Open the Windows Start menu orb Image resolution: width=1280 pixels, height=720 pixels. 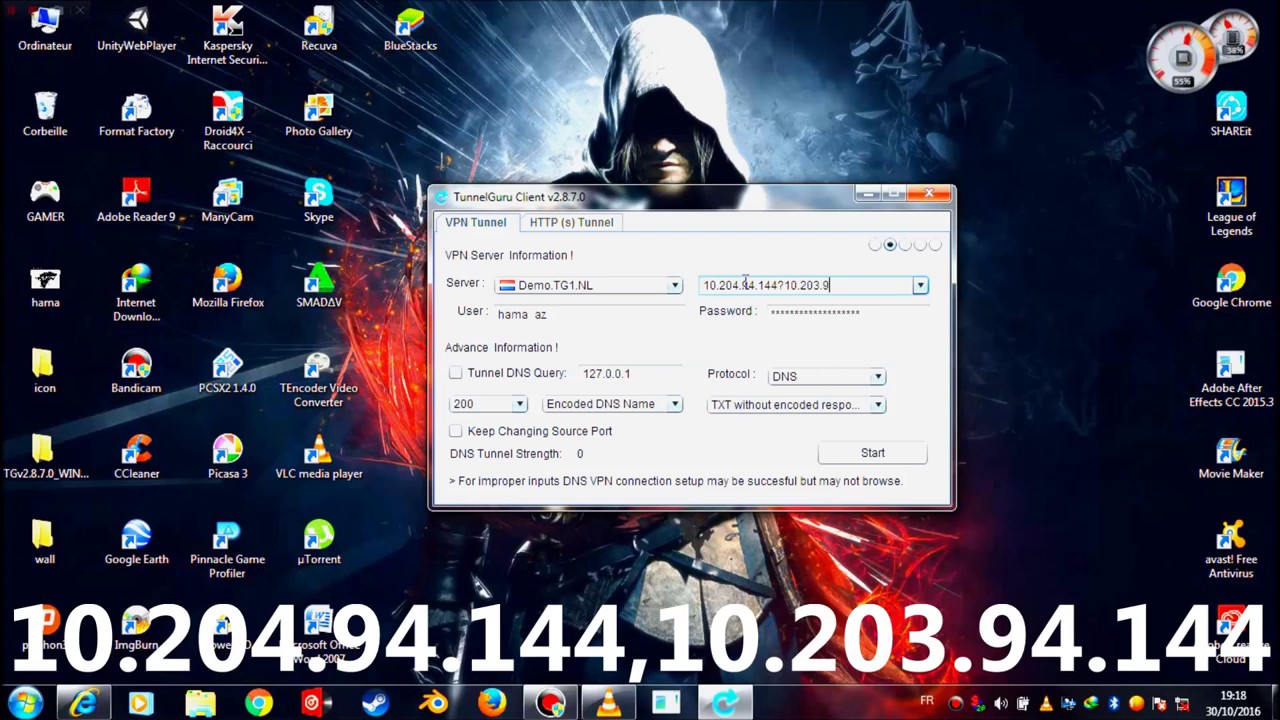26,703
